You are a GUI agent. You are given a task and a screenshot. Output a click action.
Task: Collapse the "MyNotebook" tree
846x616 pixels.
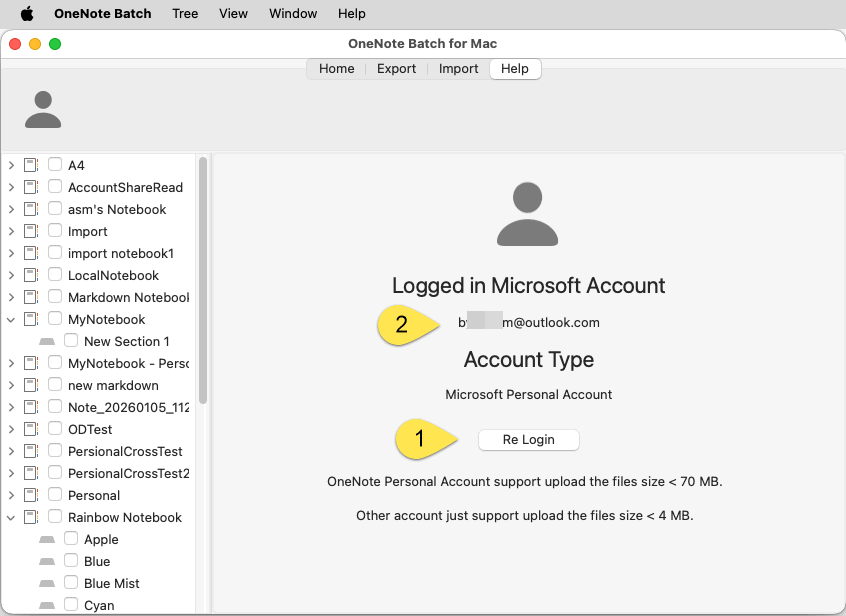[x=11, y=319]
